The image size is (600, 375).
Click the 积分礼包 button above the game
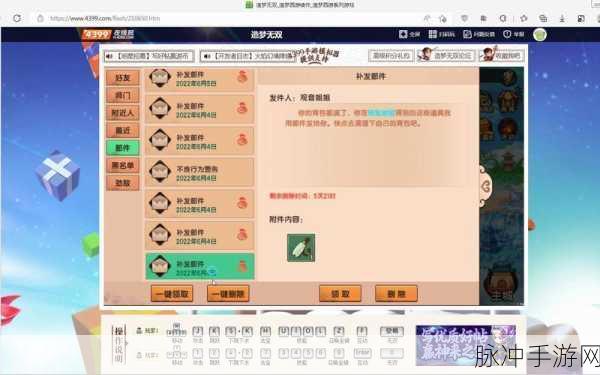[x=391, y=56]
